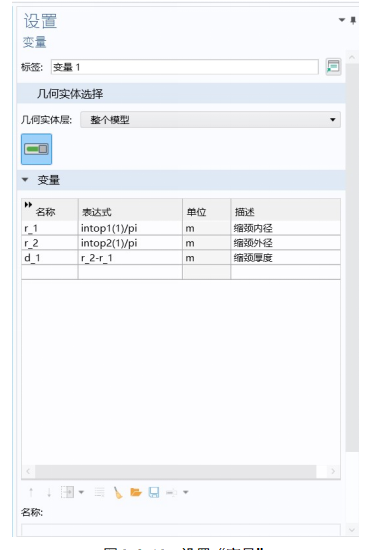Open the settings panel menu arrow

[x=342, y=20]
